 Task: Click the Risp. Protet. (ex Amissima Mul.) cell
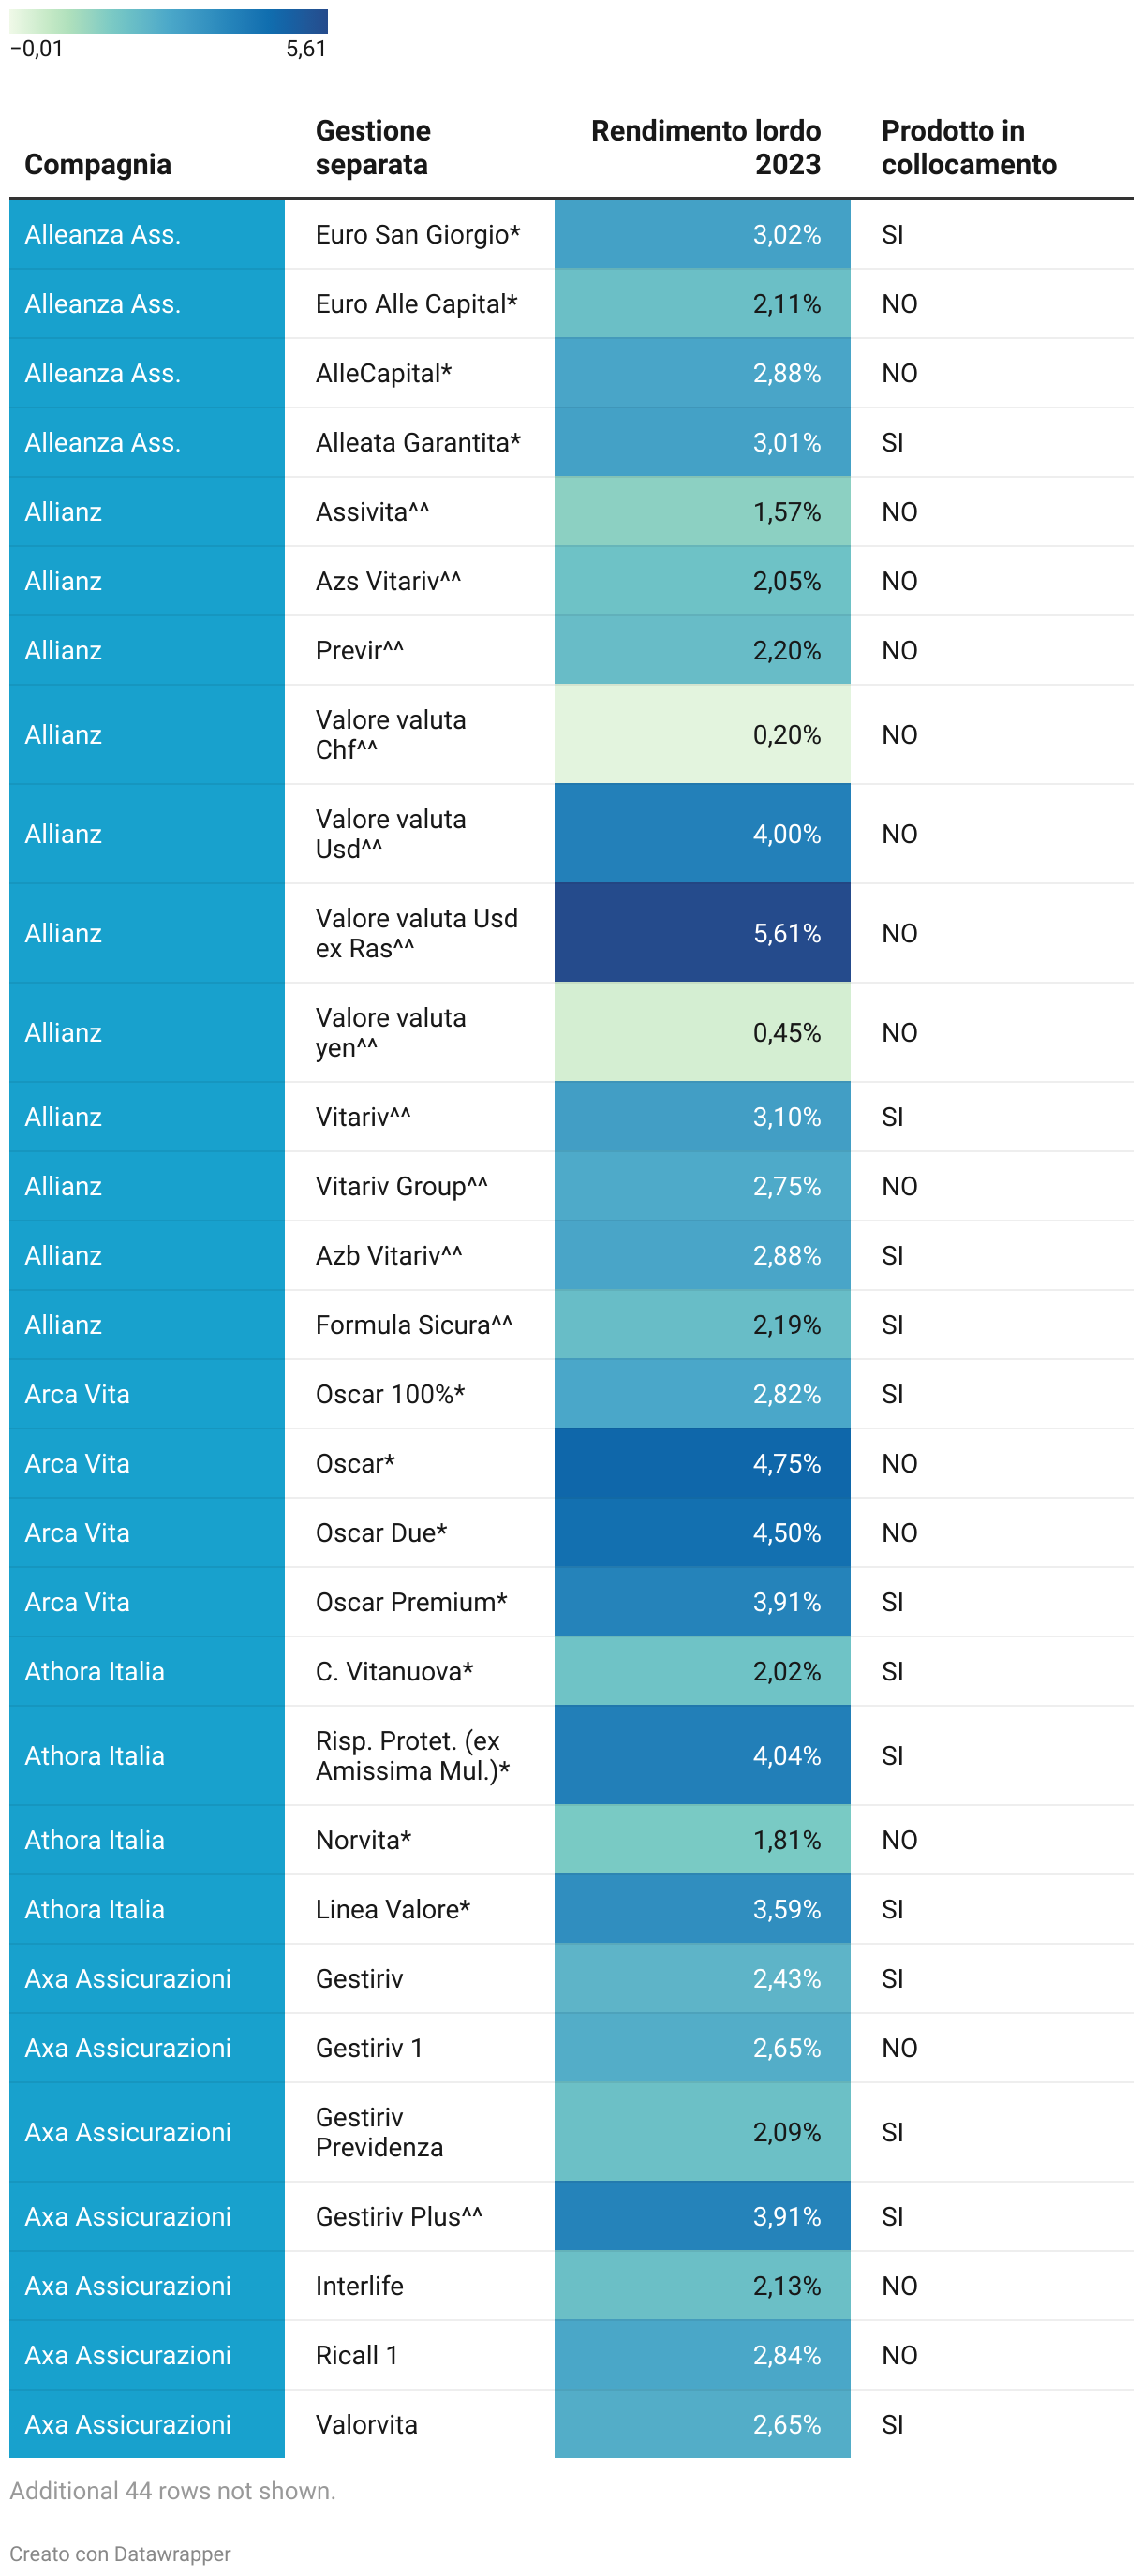(x=412, y=1755)
